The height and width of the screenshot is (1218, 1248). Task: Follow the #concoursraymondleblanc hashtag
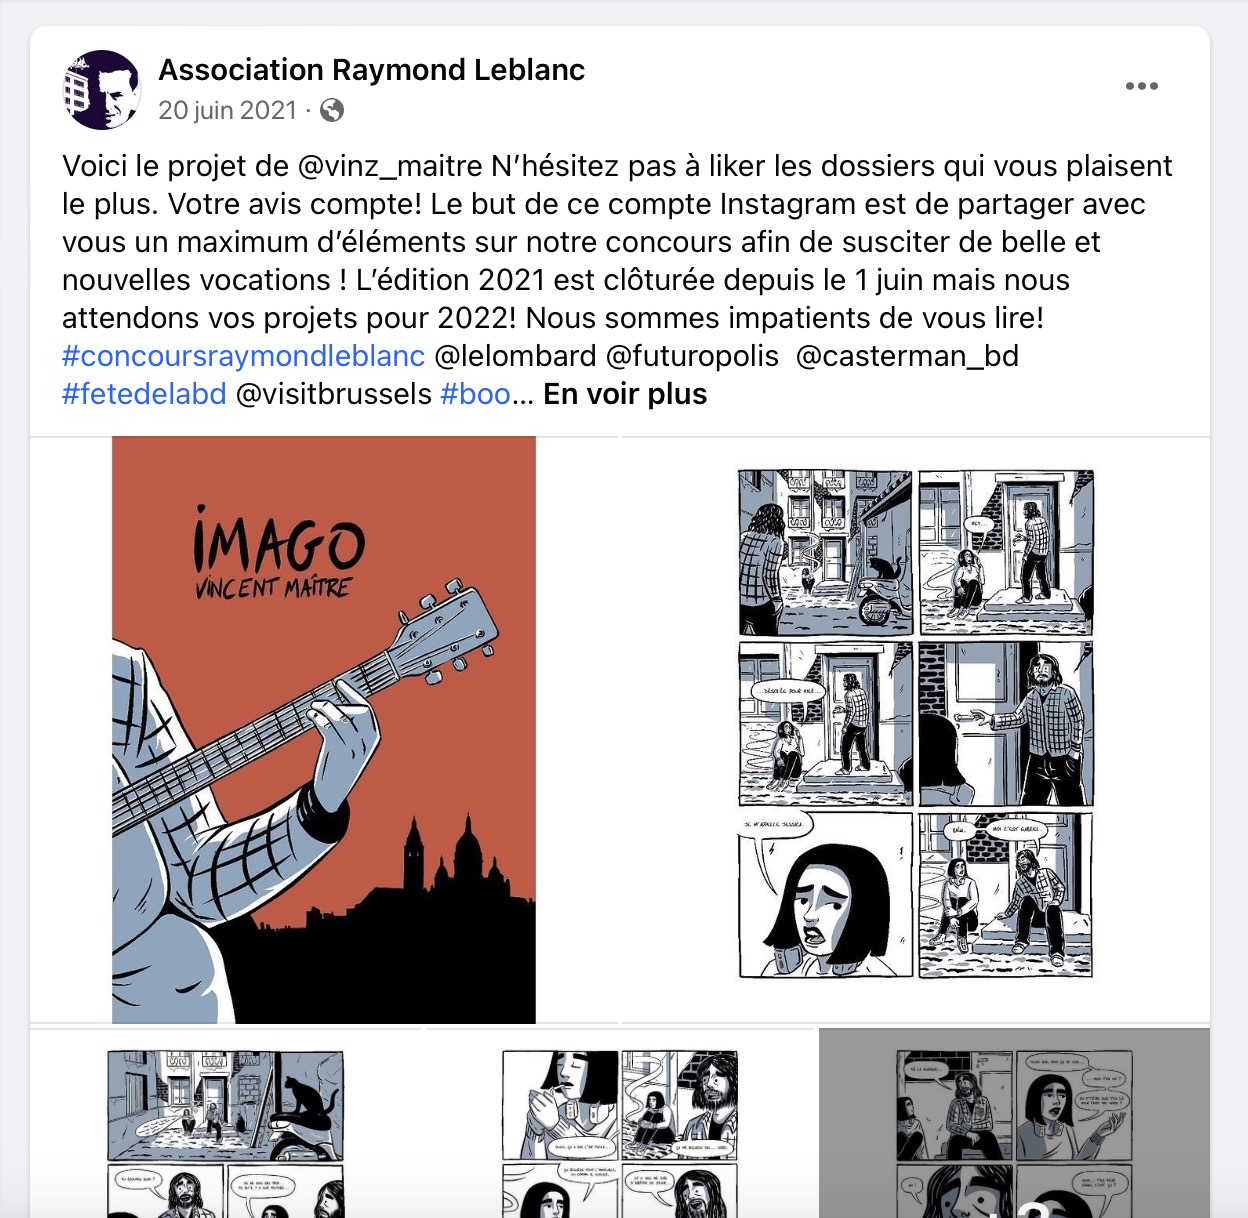point(244,356)
